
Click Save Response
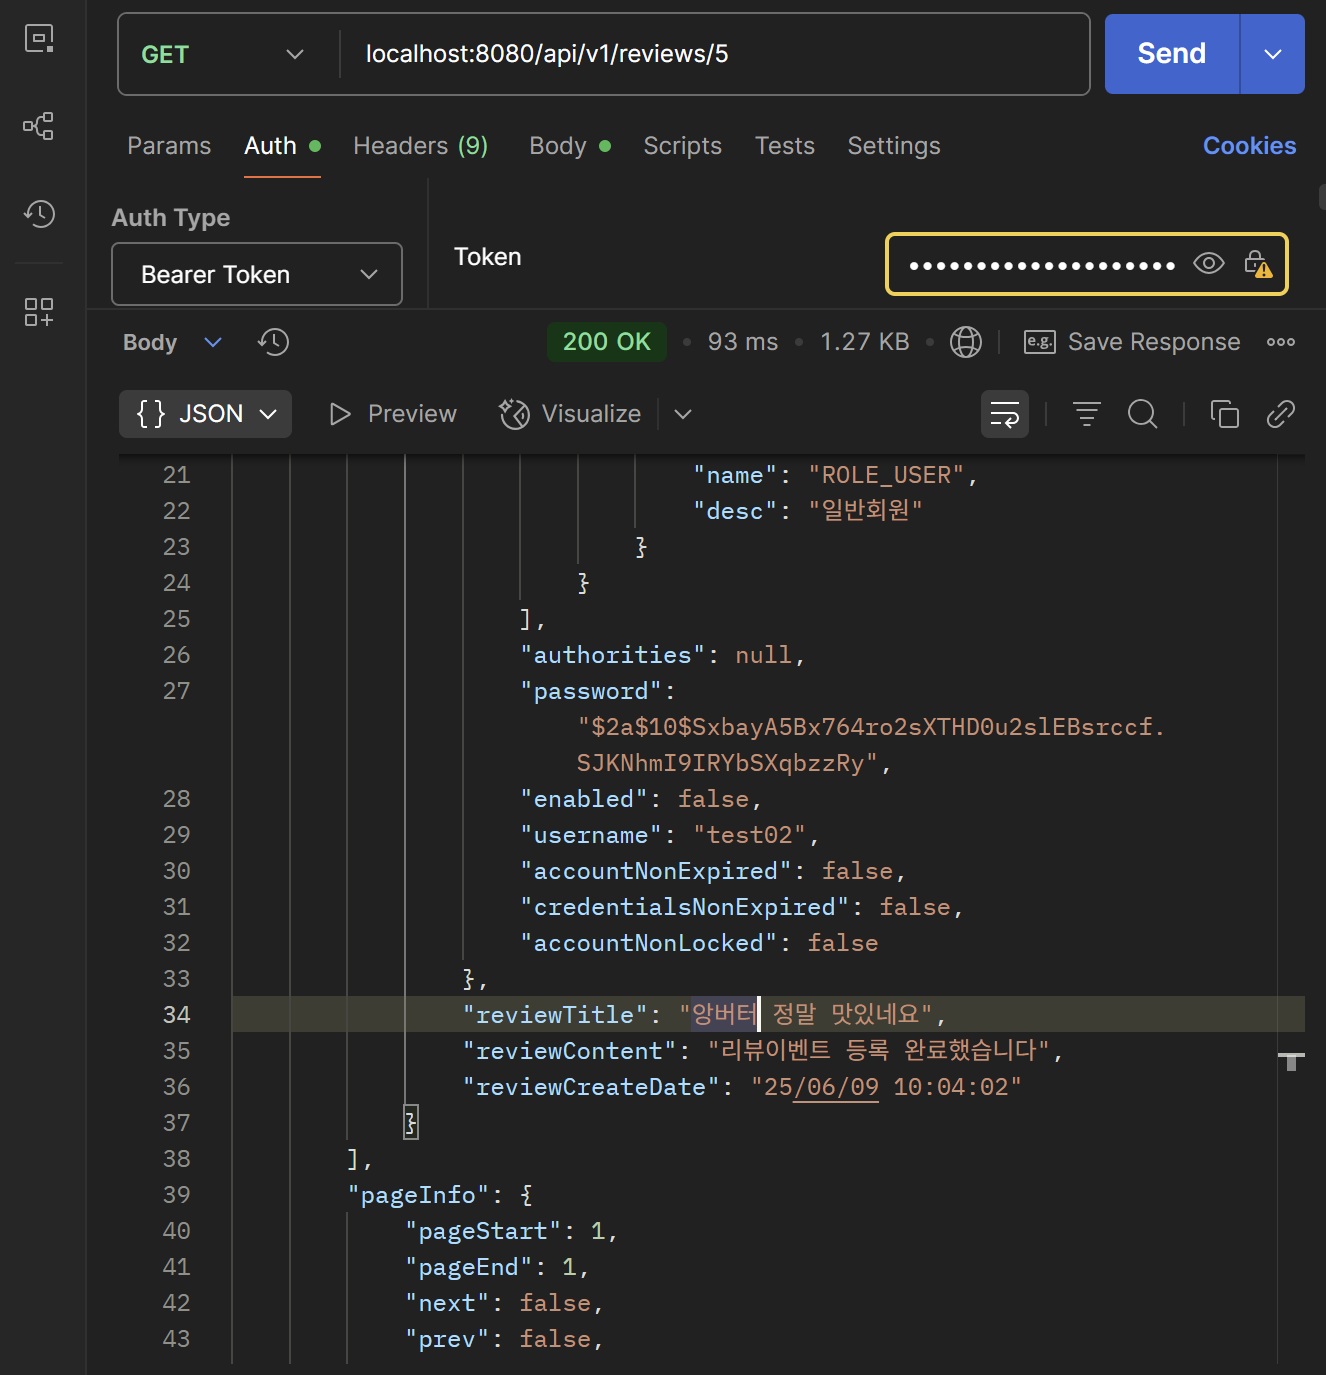1133,342
